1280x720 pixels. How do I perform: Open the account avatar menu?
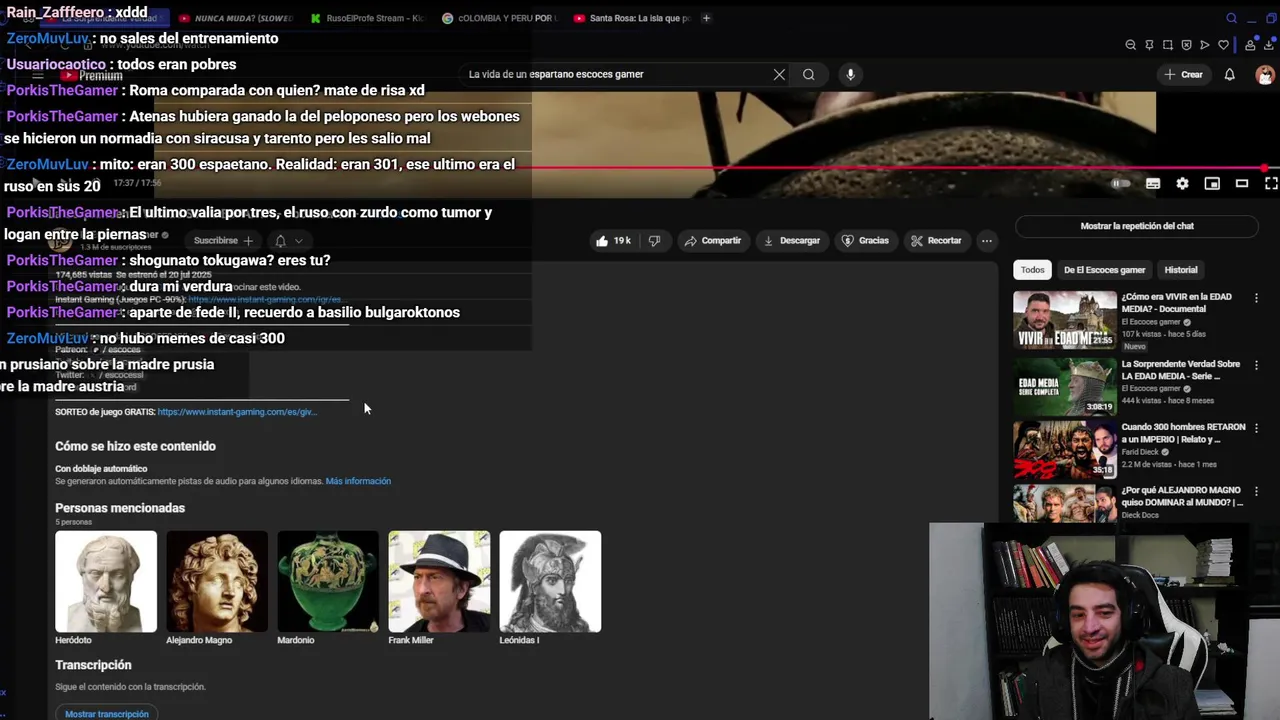coord(1265,75)
